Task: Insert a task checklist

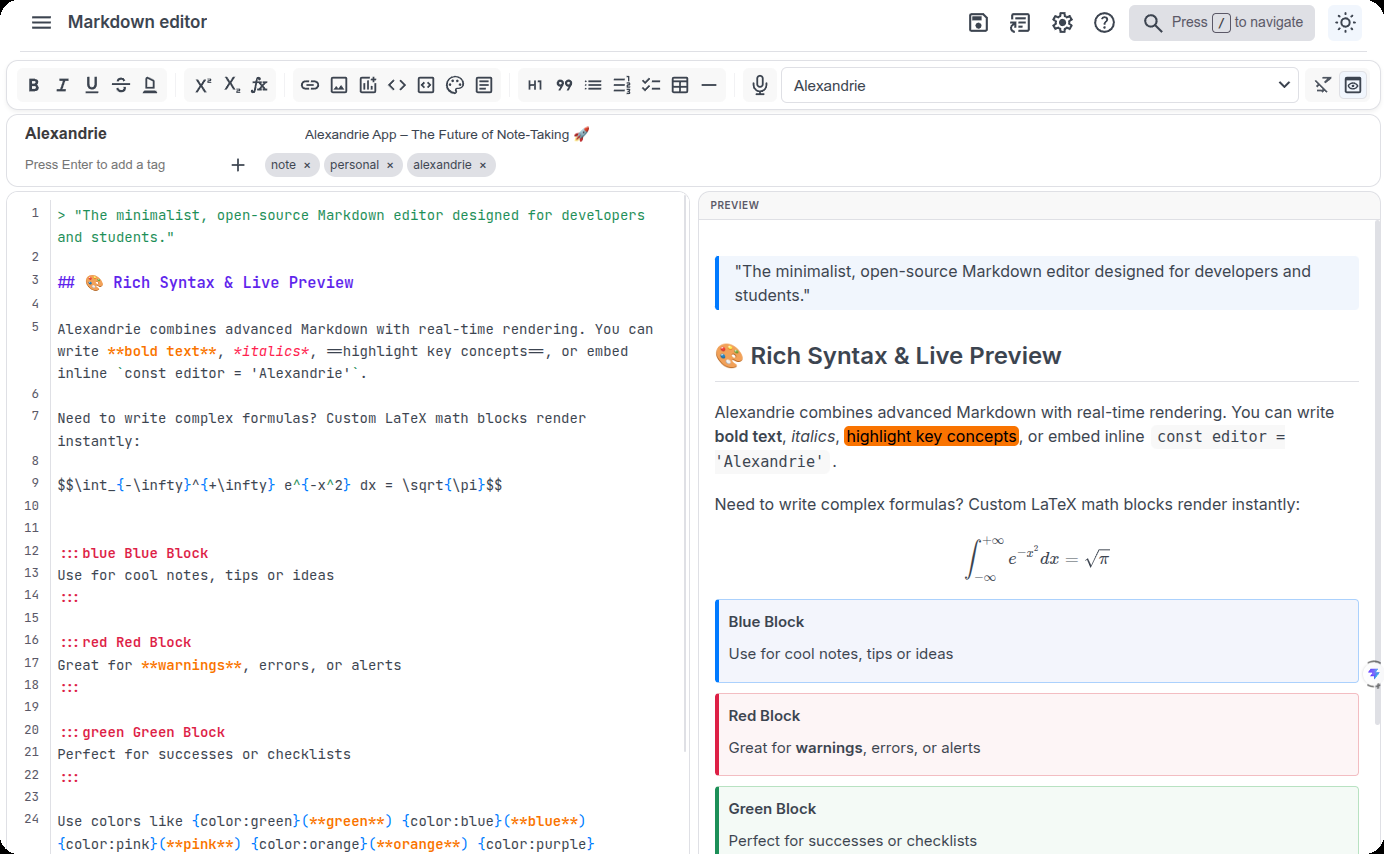Action: click(651, 85)
